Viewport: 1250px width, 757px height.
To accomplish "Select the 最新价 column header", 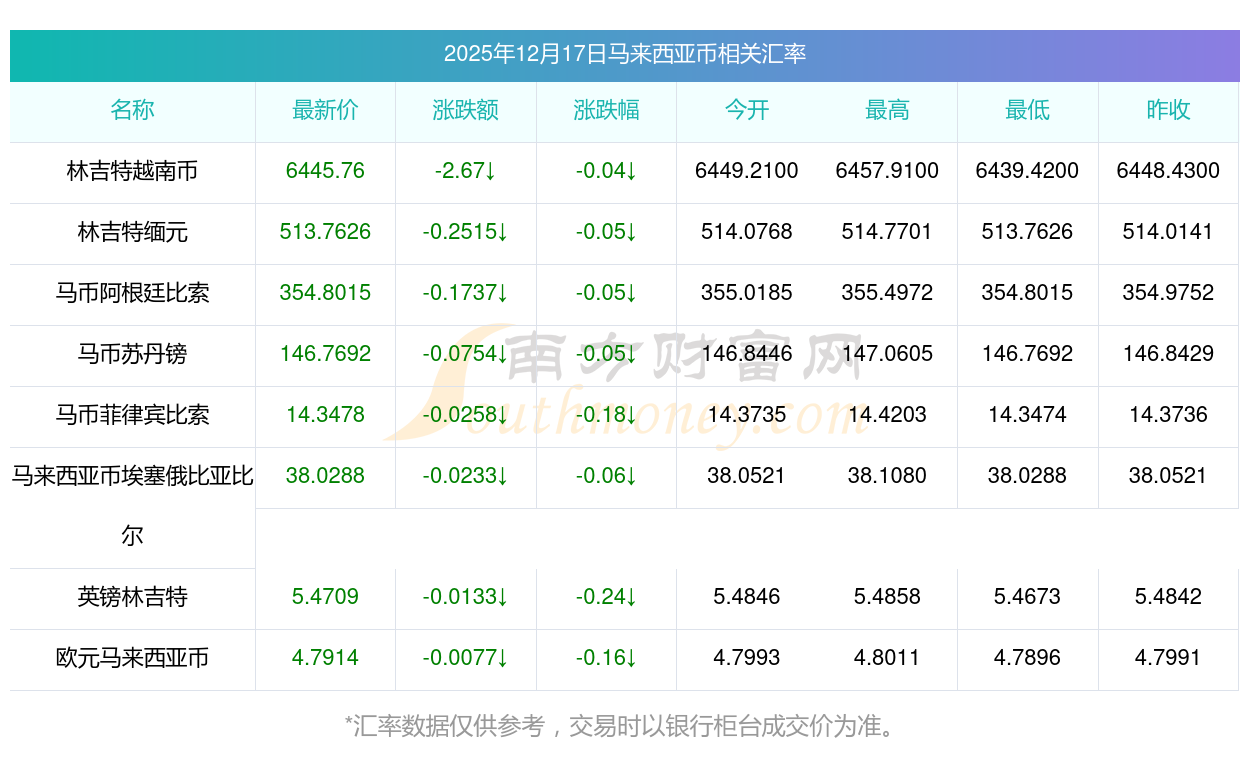I will click(x=325, y=110).
